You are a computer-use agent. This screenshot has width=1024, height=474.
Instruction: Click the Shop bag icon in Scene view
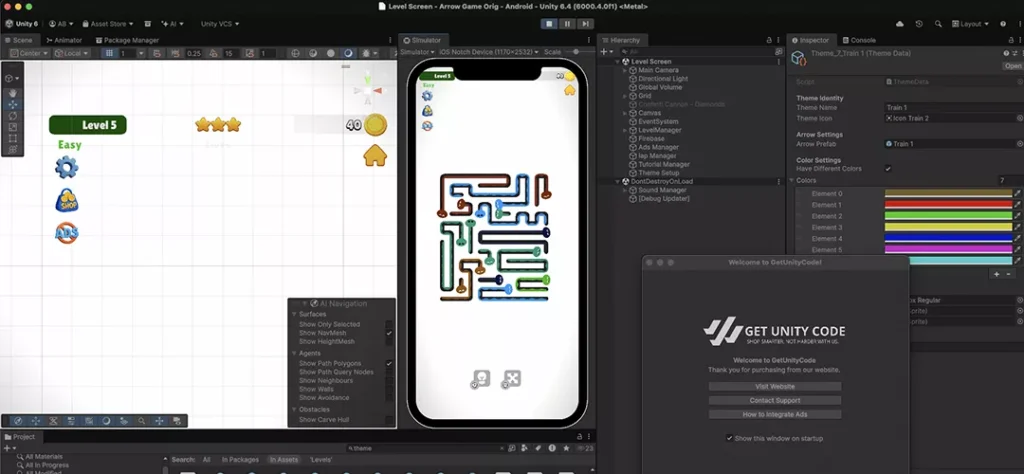67,200
